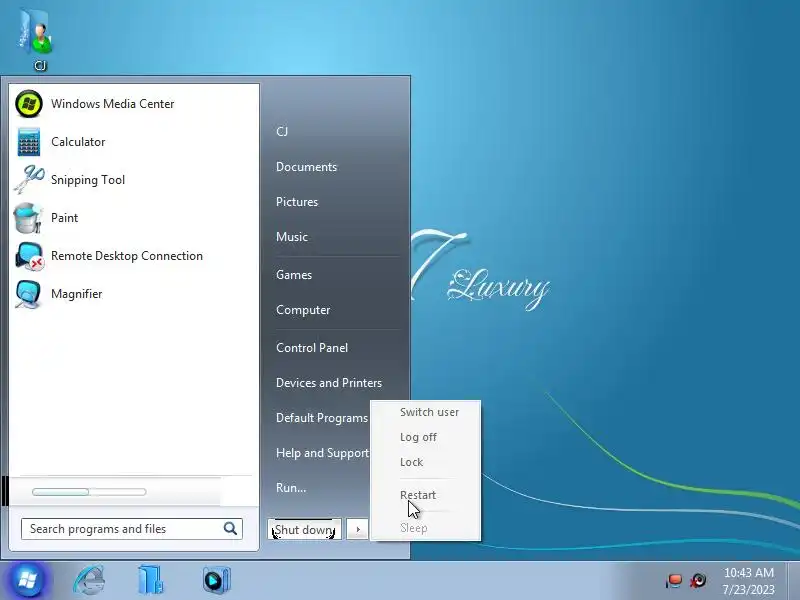Click the network tray icon

[x=674, y=581]
